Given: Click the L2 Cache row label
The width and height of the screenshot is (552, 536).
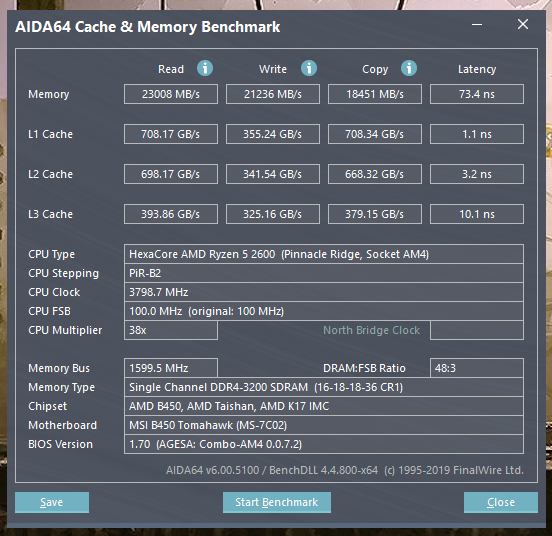Looking at the screenshot, I should (50, 174).
